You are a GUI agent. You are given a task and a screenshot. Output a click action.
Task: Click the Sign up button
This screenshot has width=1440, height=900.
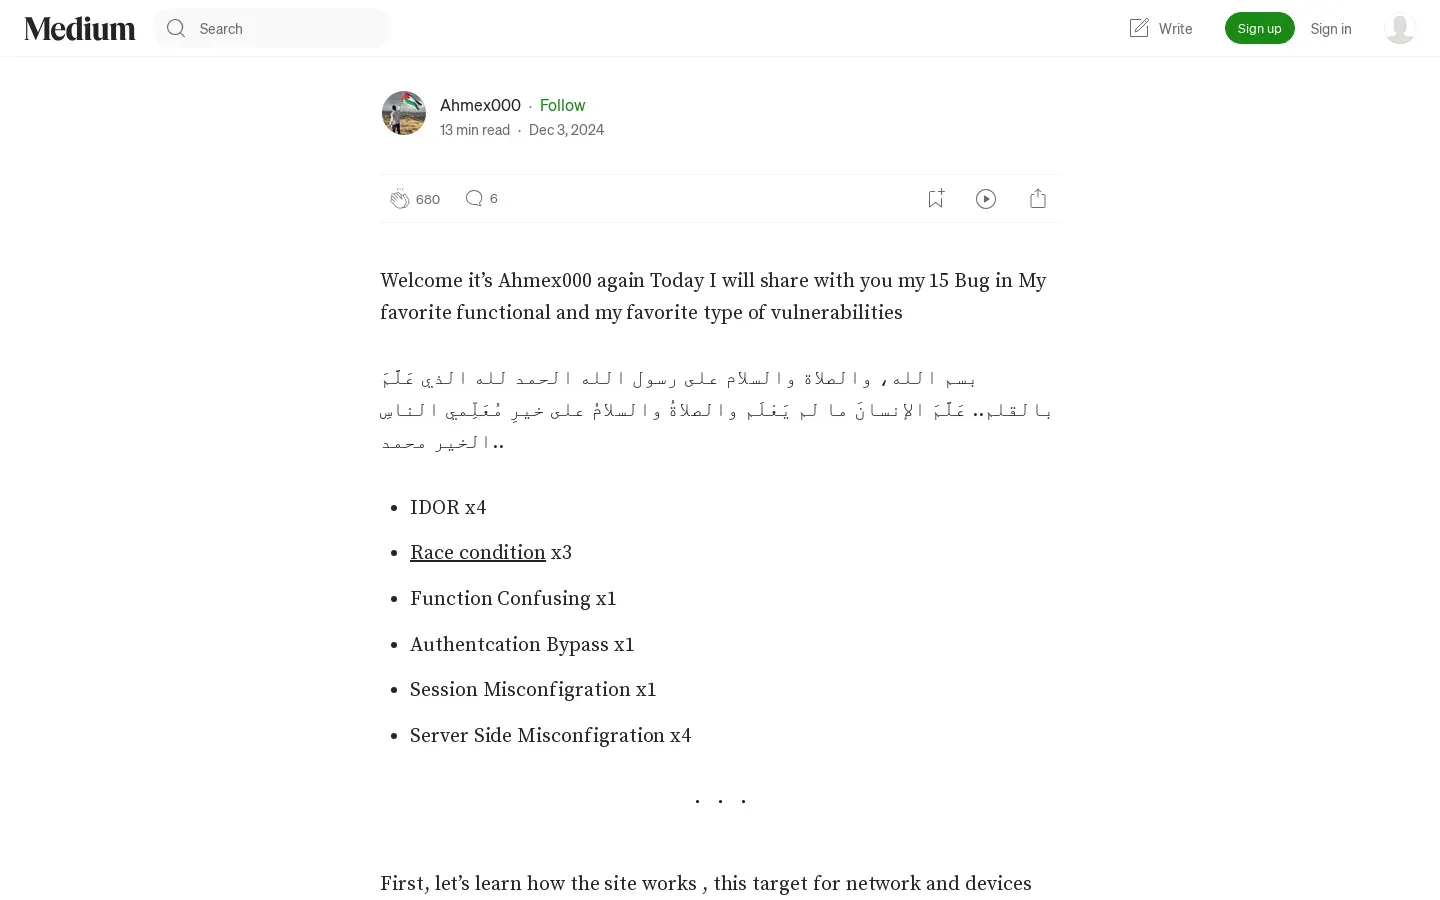(1259, 28)
